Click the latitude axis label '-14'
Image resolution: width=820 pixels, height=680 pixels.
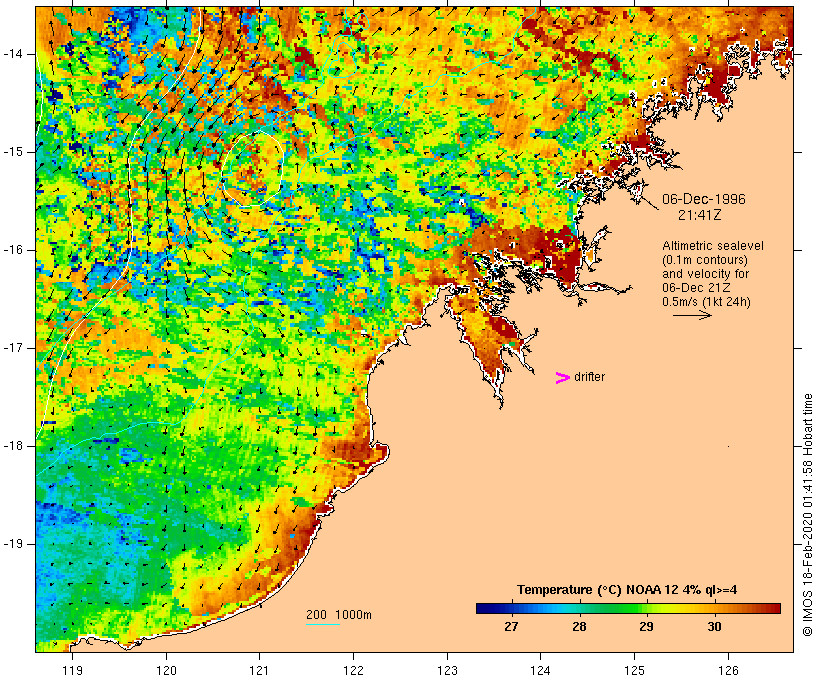tap(13, 54)
